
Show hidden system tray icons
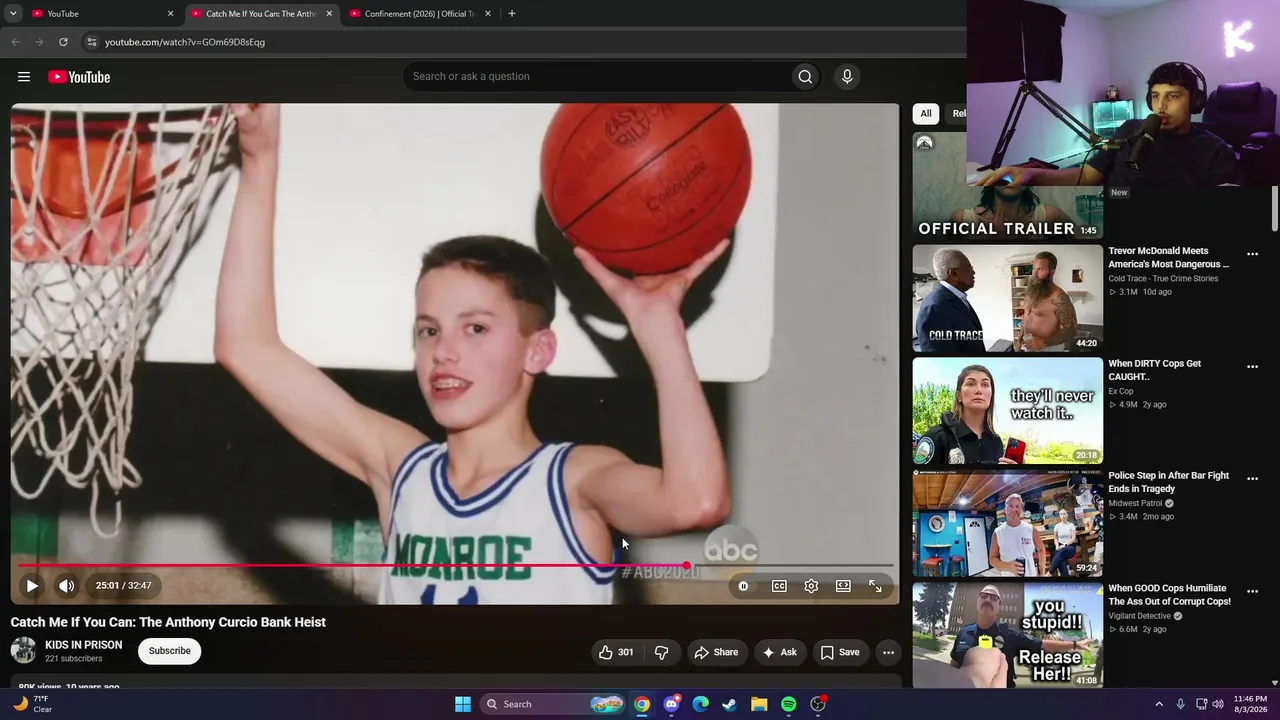(1159, 704)
